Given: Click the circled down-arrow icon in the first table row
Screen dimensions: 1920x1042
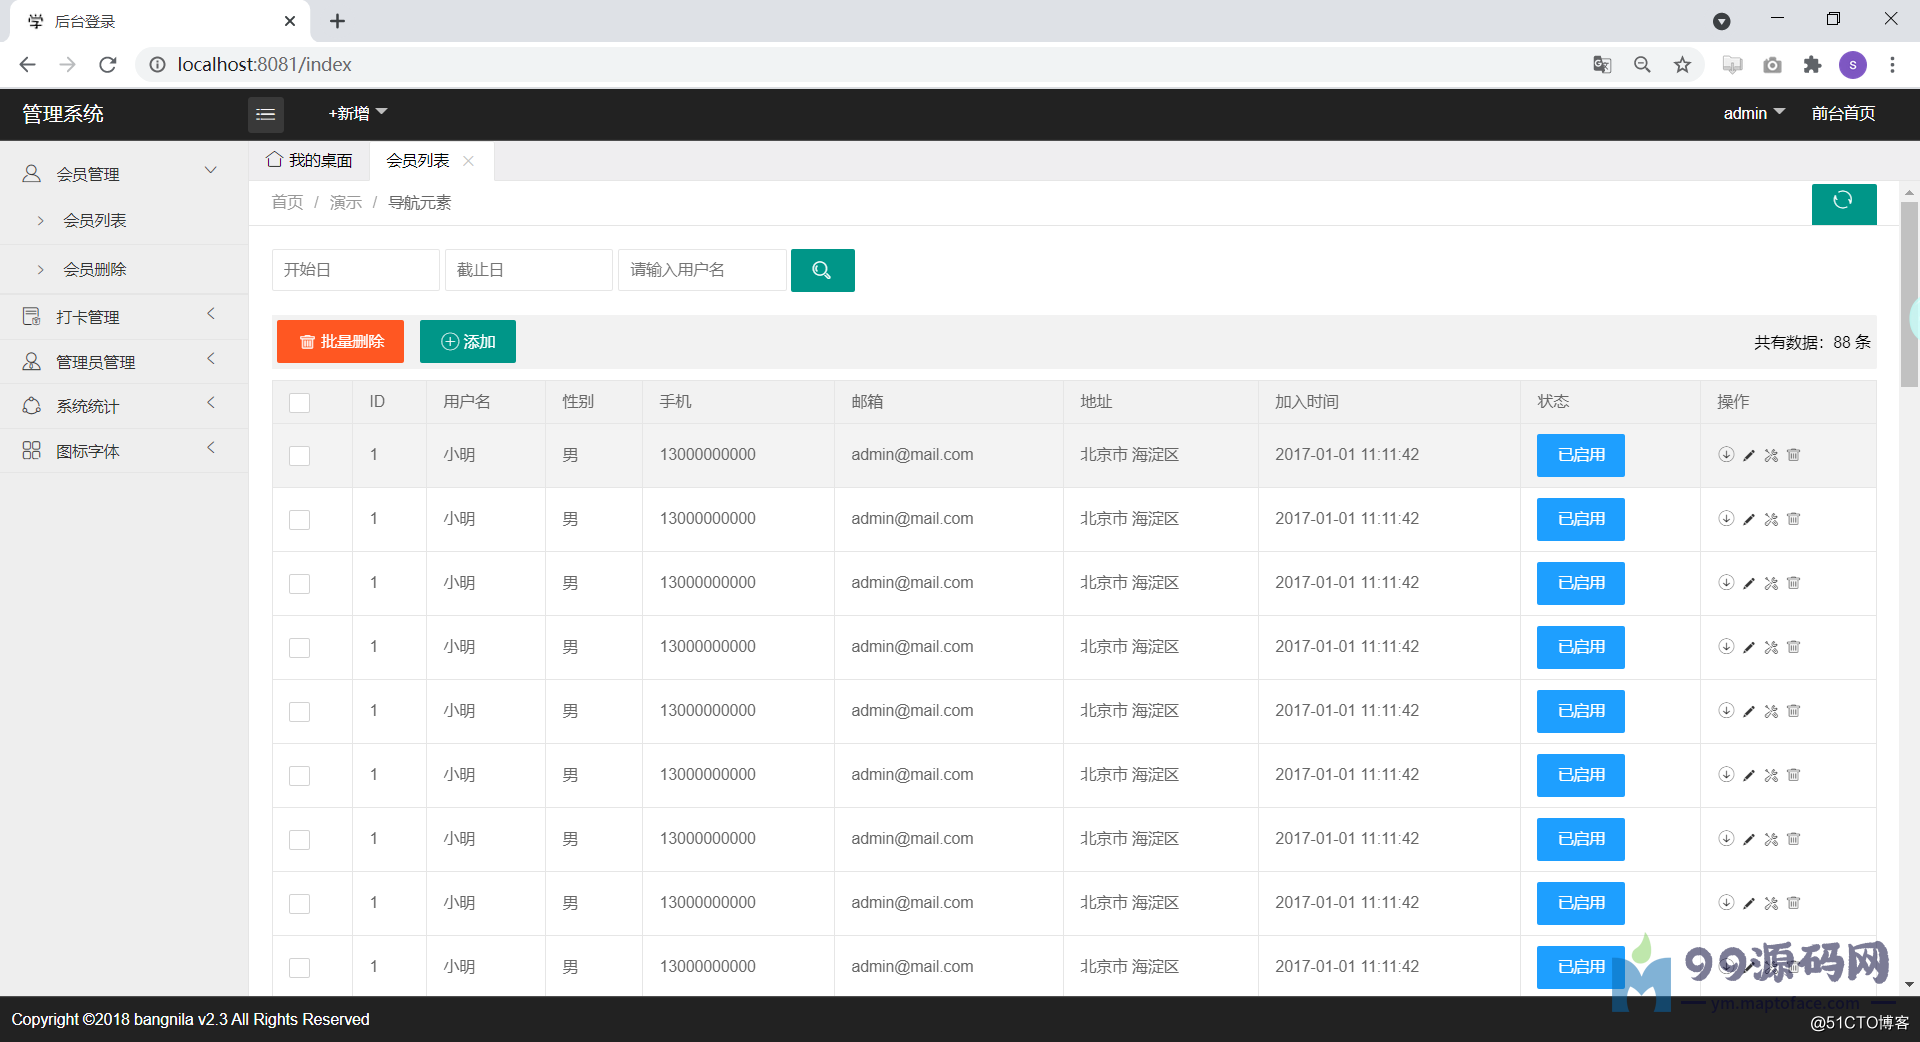Looking at the screenshot, I should coord(1726,455).
